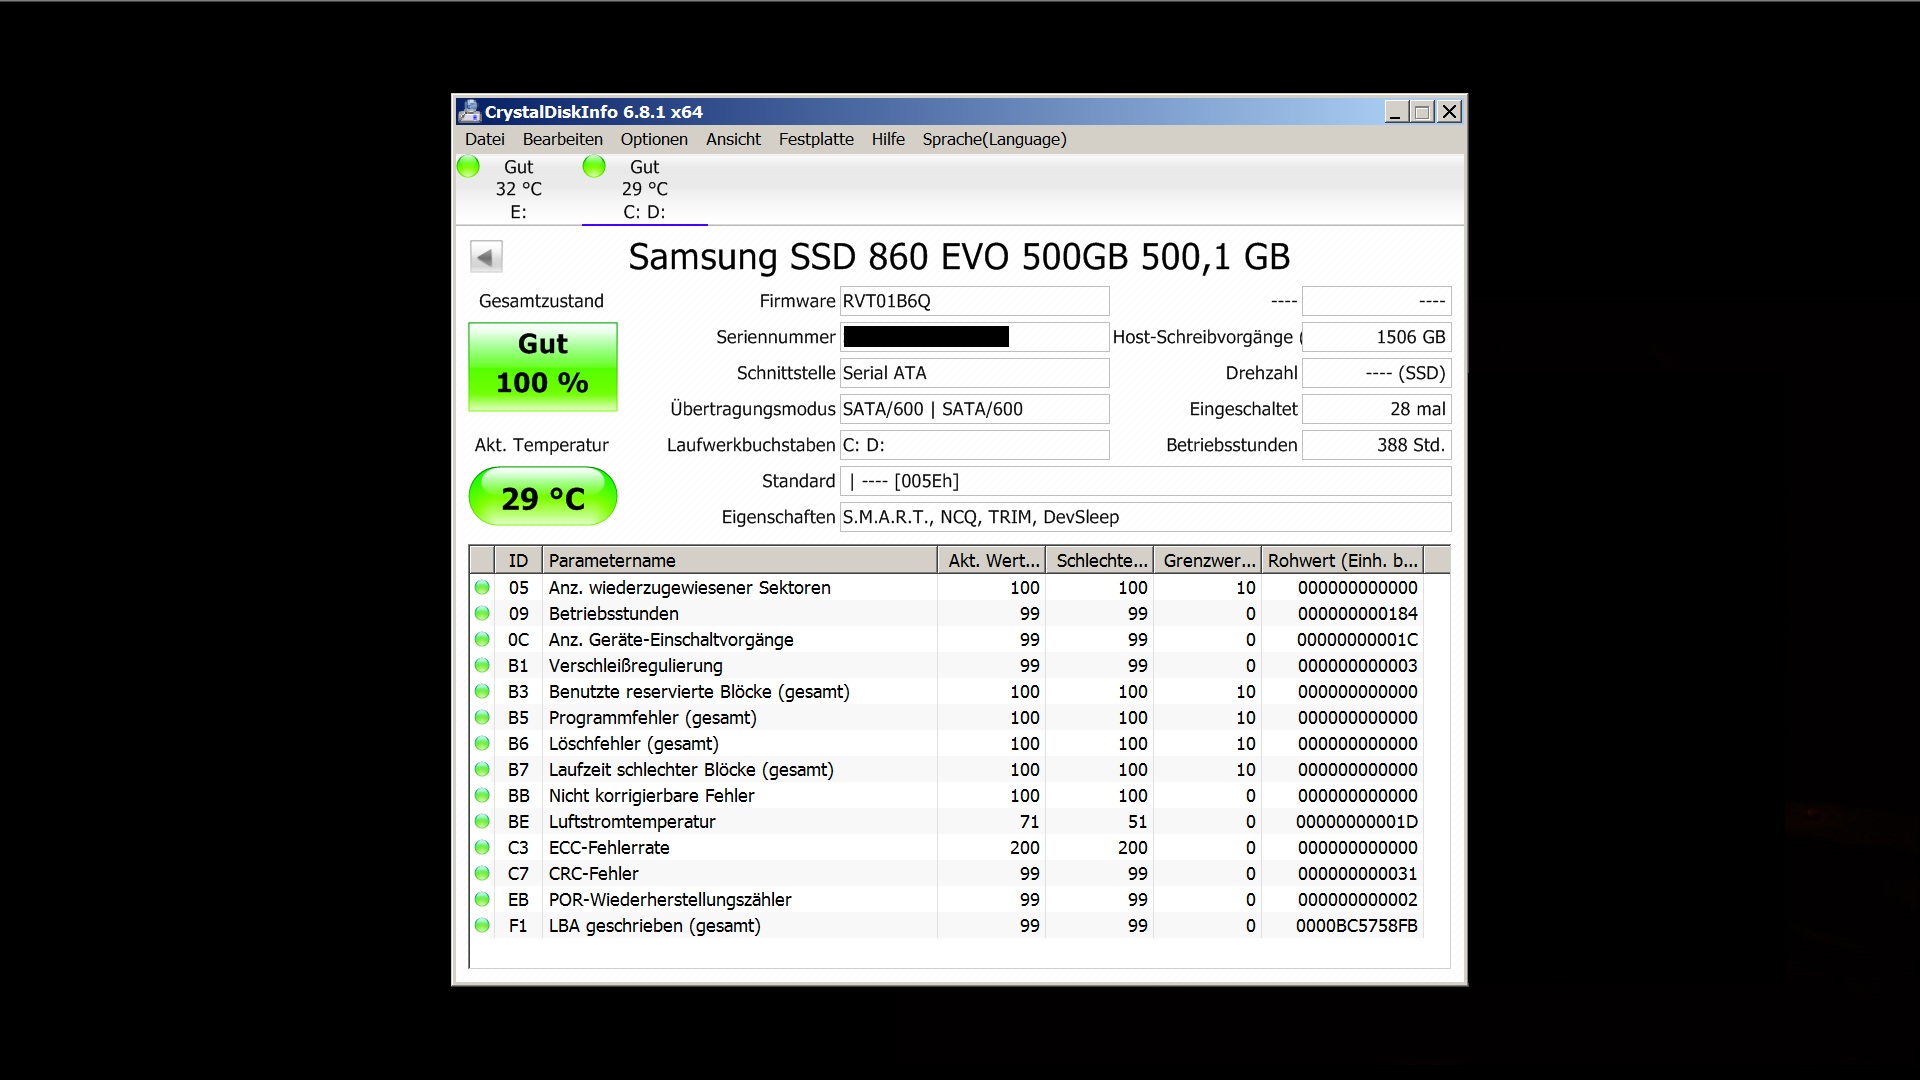
Task: Select 'Laufzeit schlechter Blöcke (gesamt)' row name
Action: [x=691, y=770]
